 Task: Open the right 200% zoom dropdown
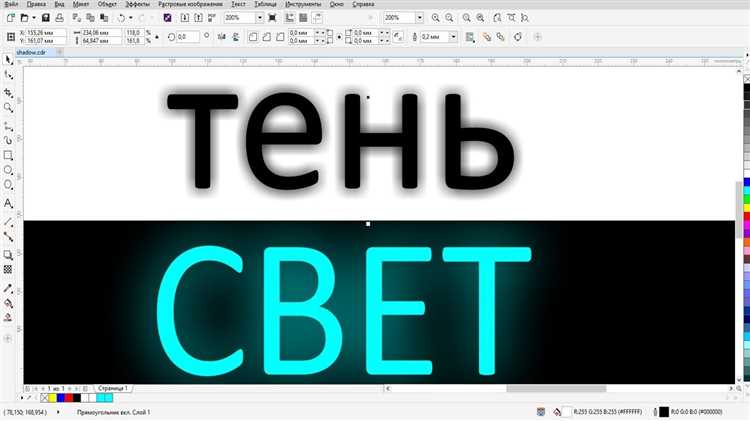[x=419, y=18]
